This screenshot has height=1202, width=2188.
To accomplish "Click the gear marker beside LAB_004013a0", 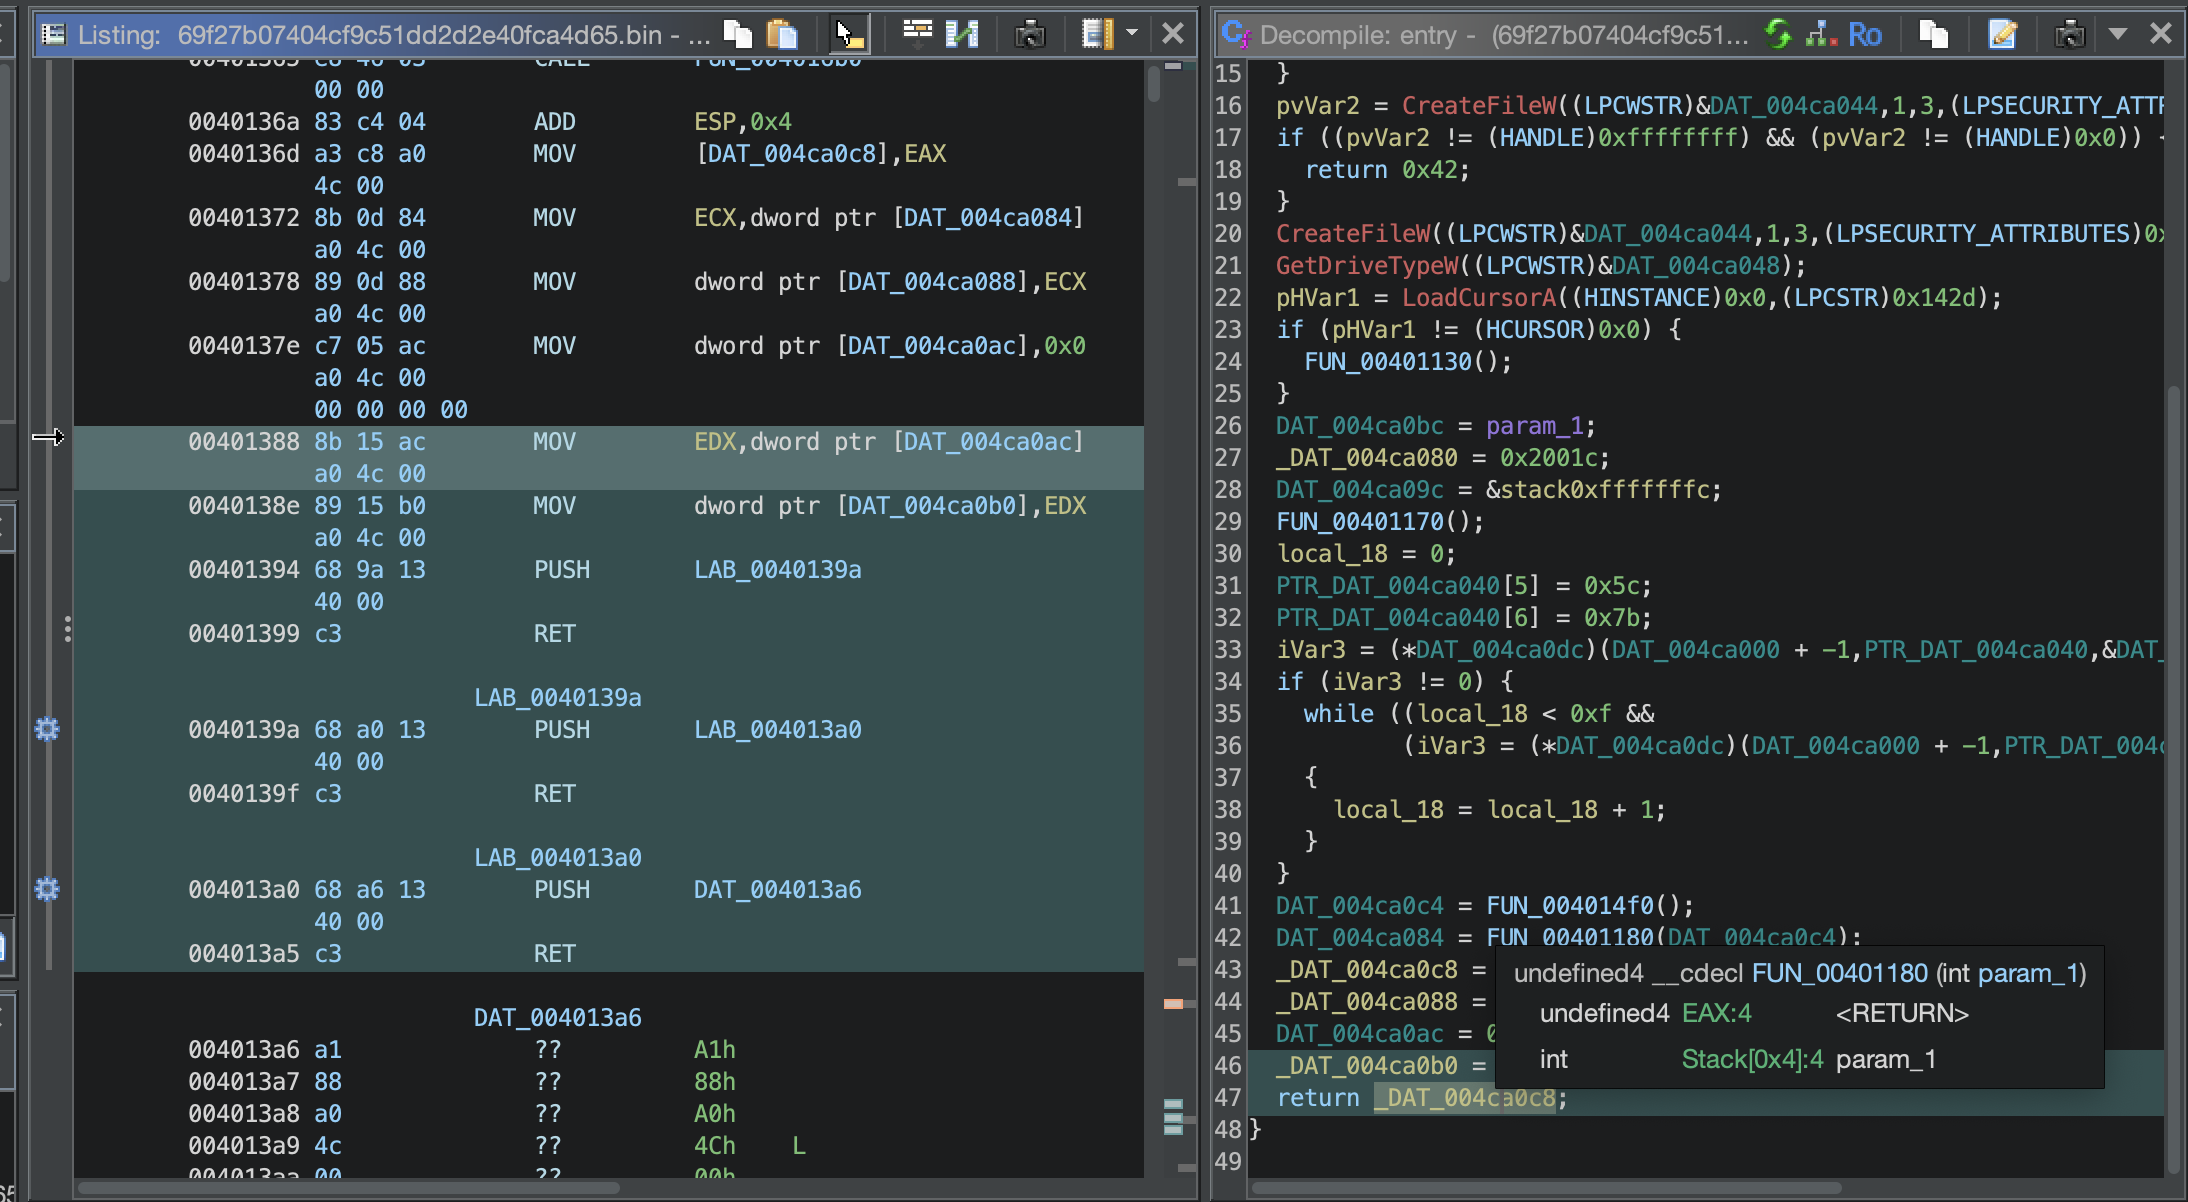I will coord(47,889).
